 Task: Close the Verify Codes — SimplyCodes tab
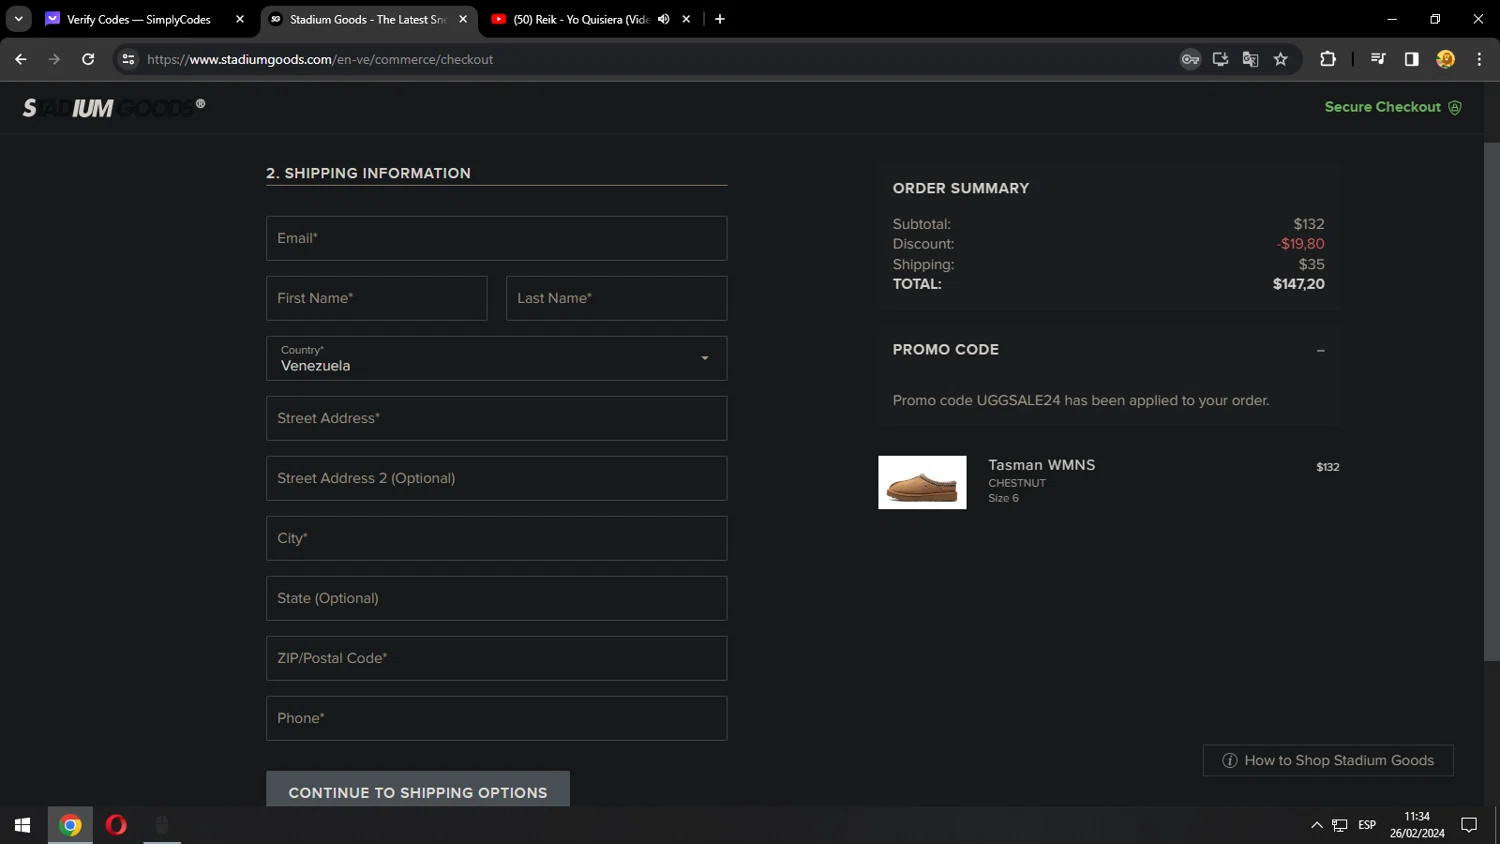pos(240,19)
